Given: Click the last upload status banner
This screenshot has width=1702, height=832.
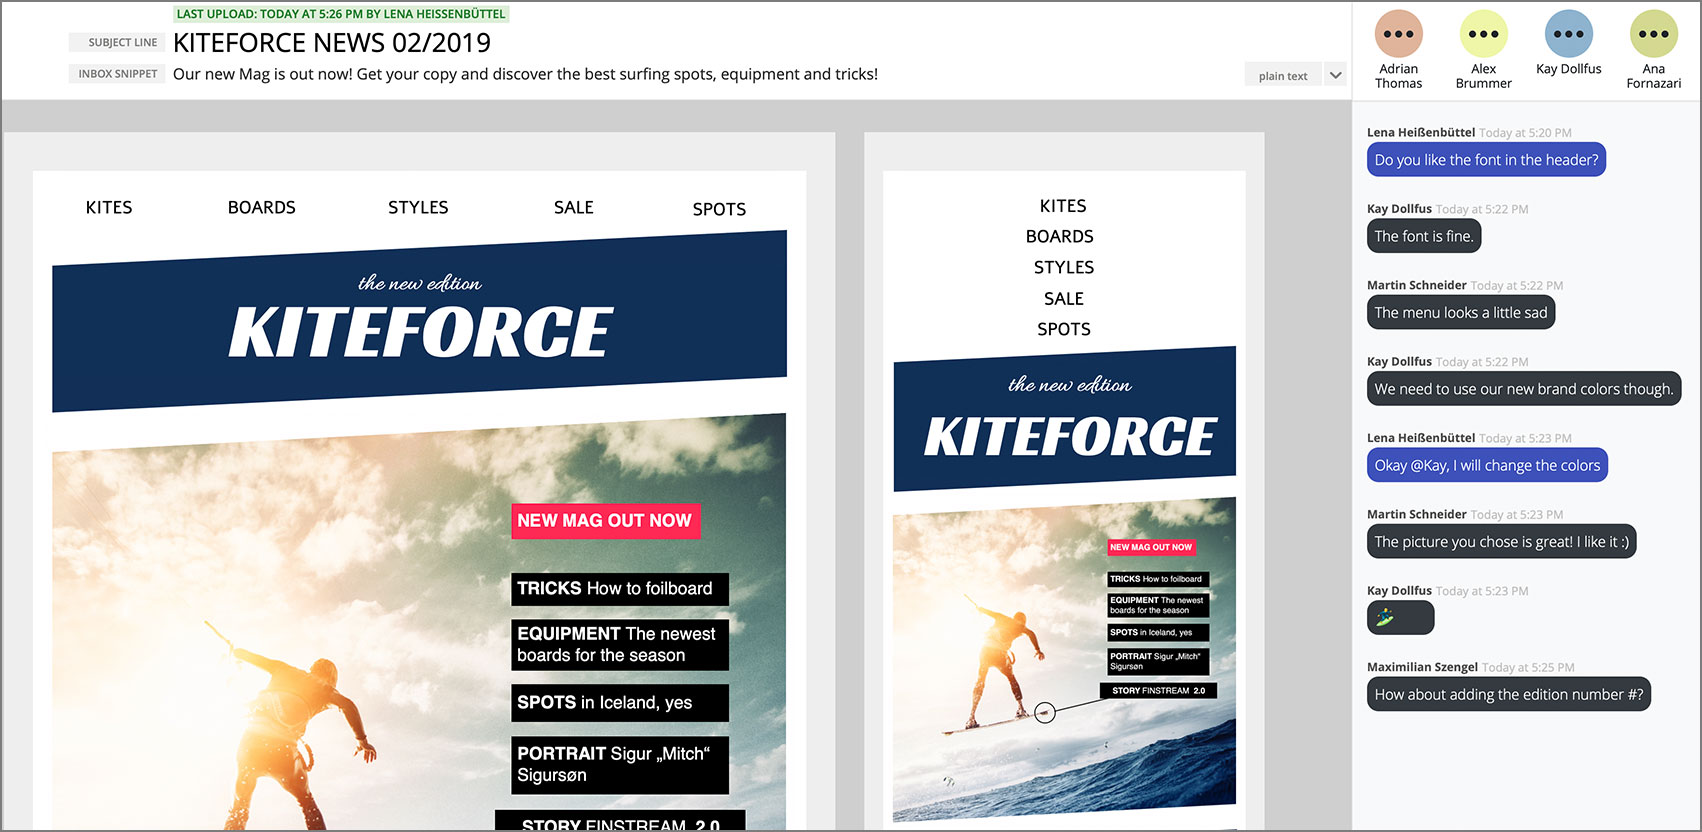Looking at the screenshot, I should tap(341, 14).
